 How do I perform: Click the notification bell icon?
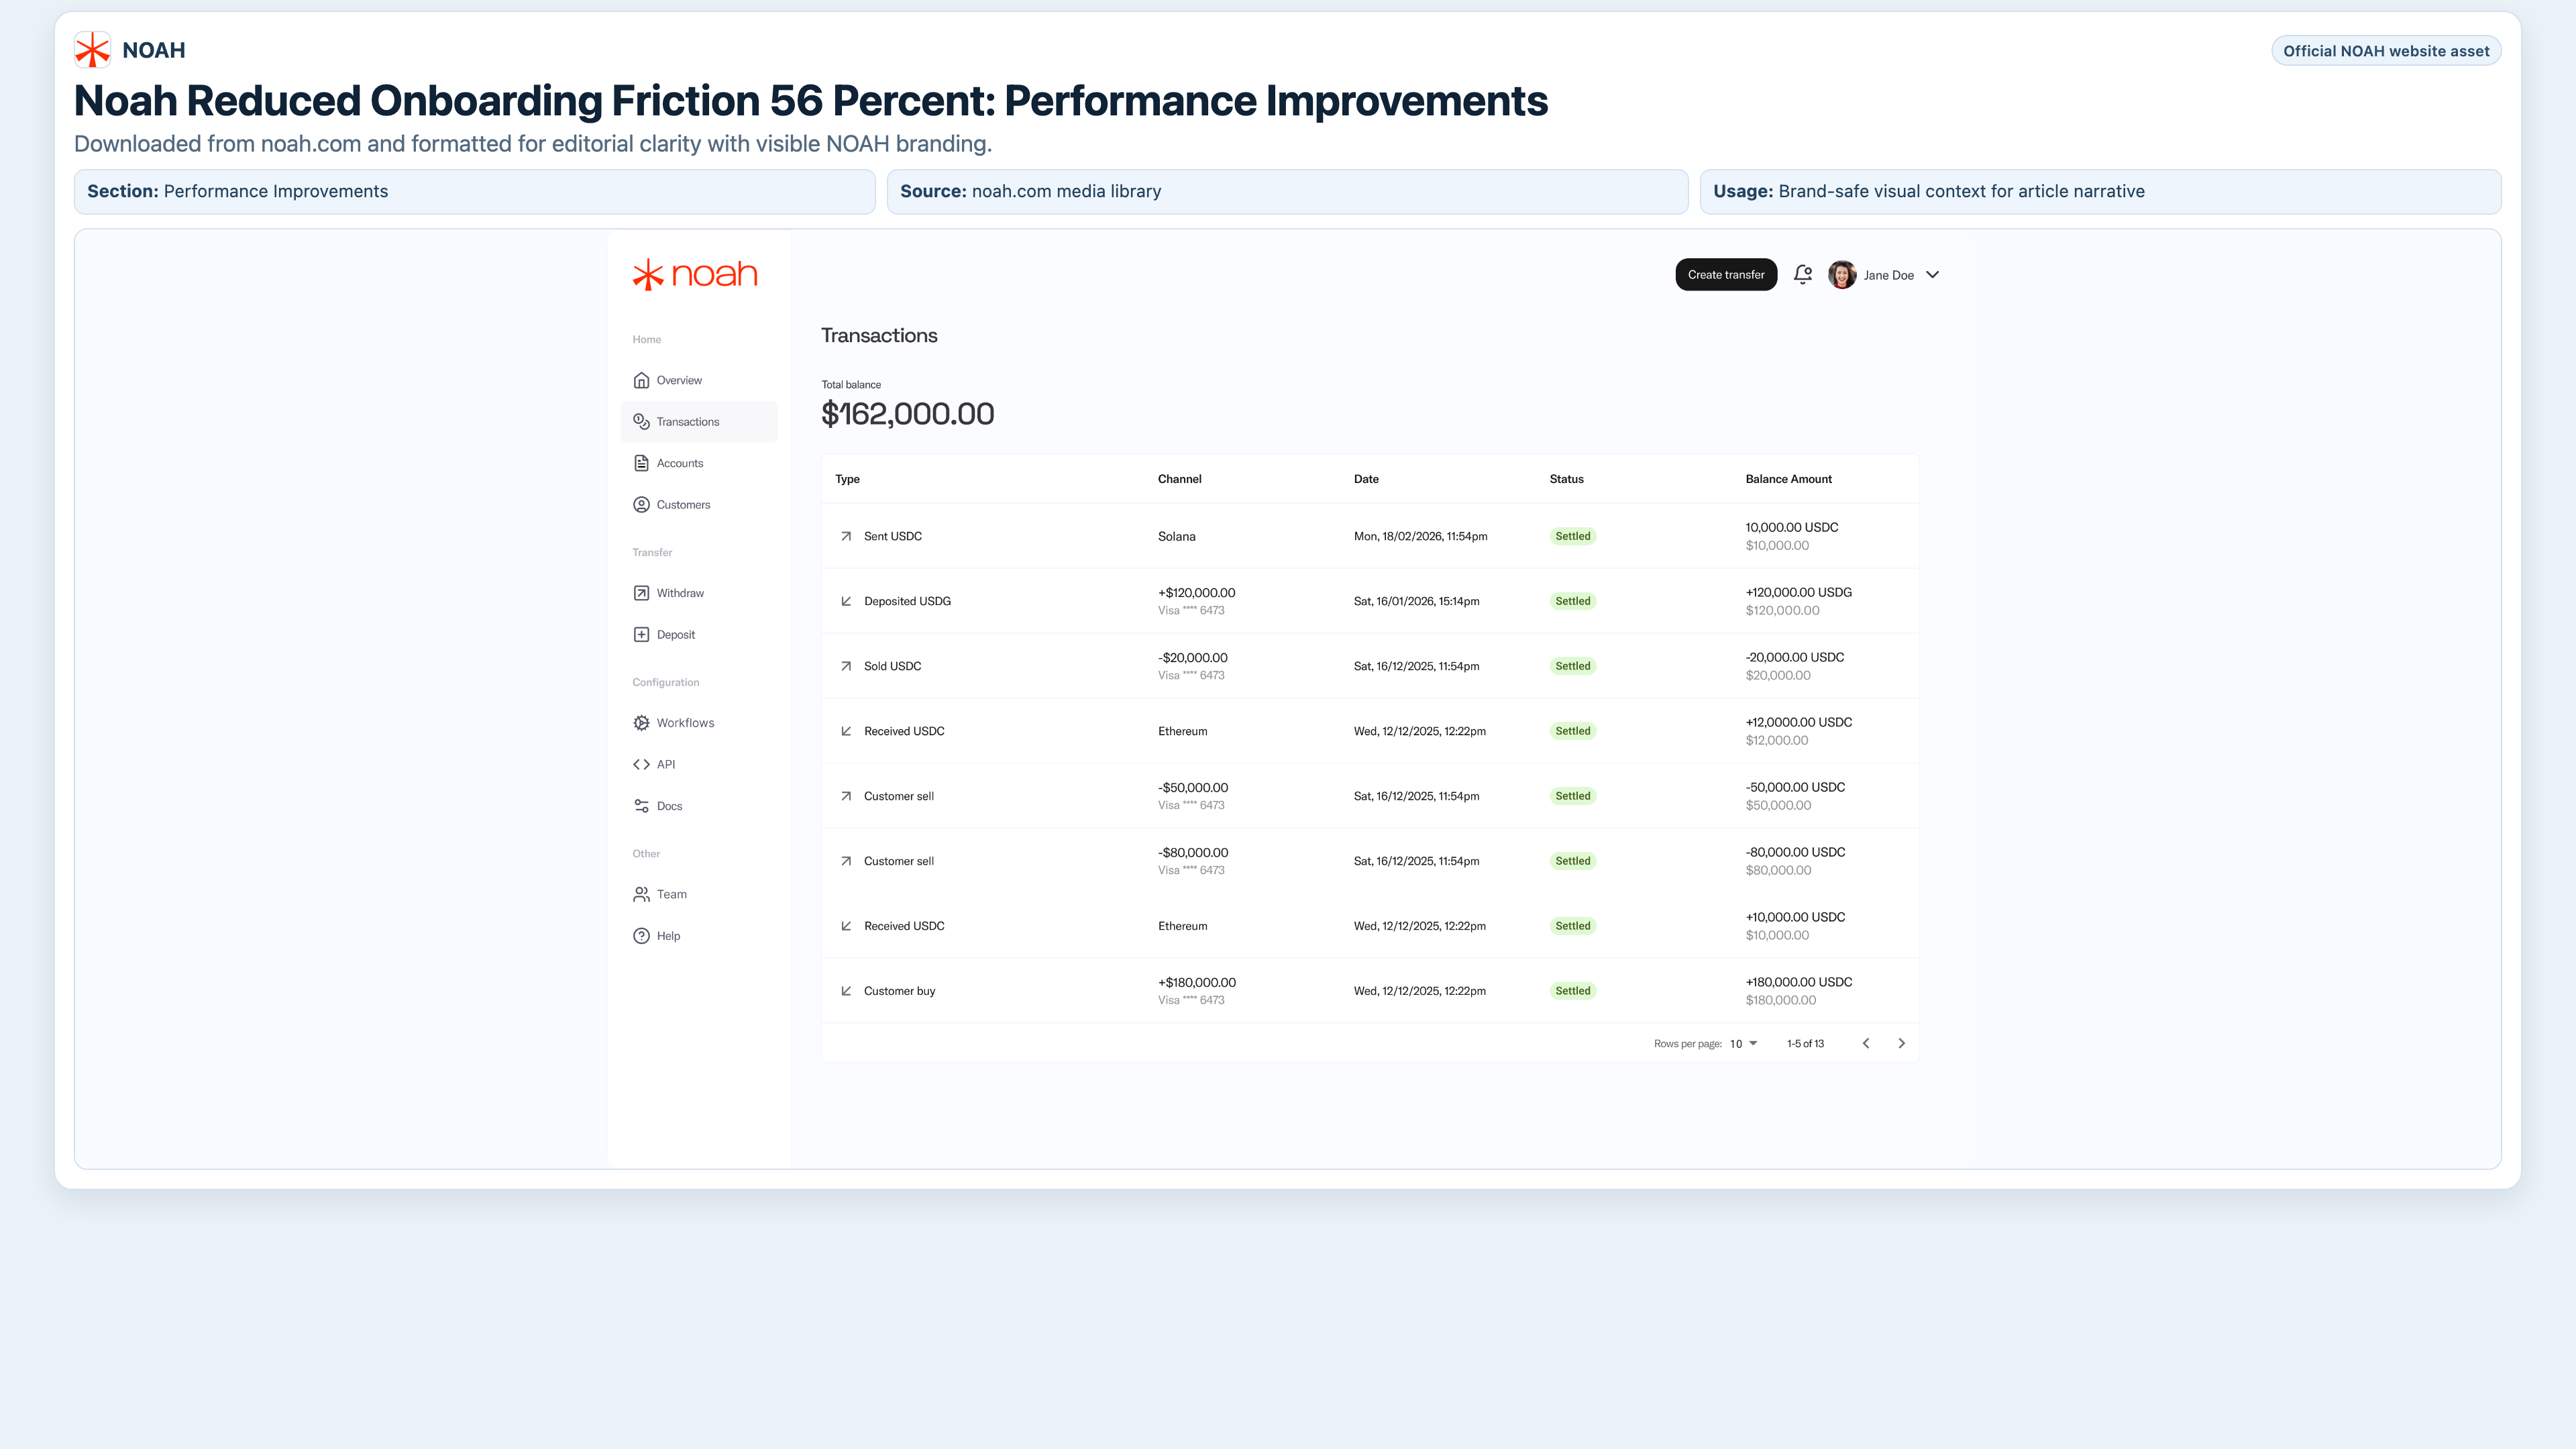coord(1802,274)
